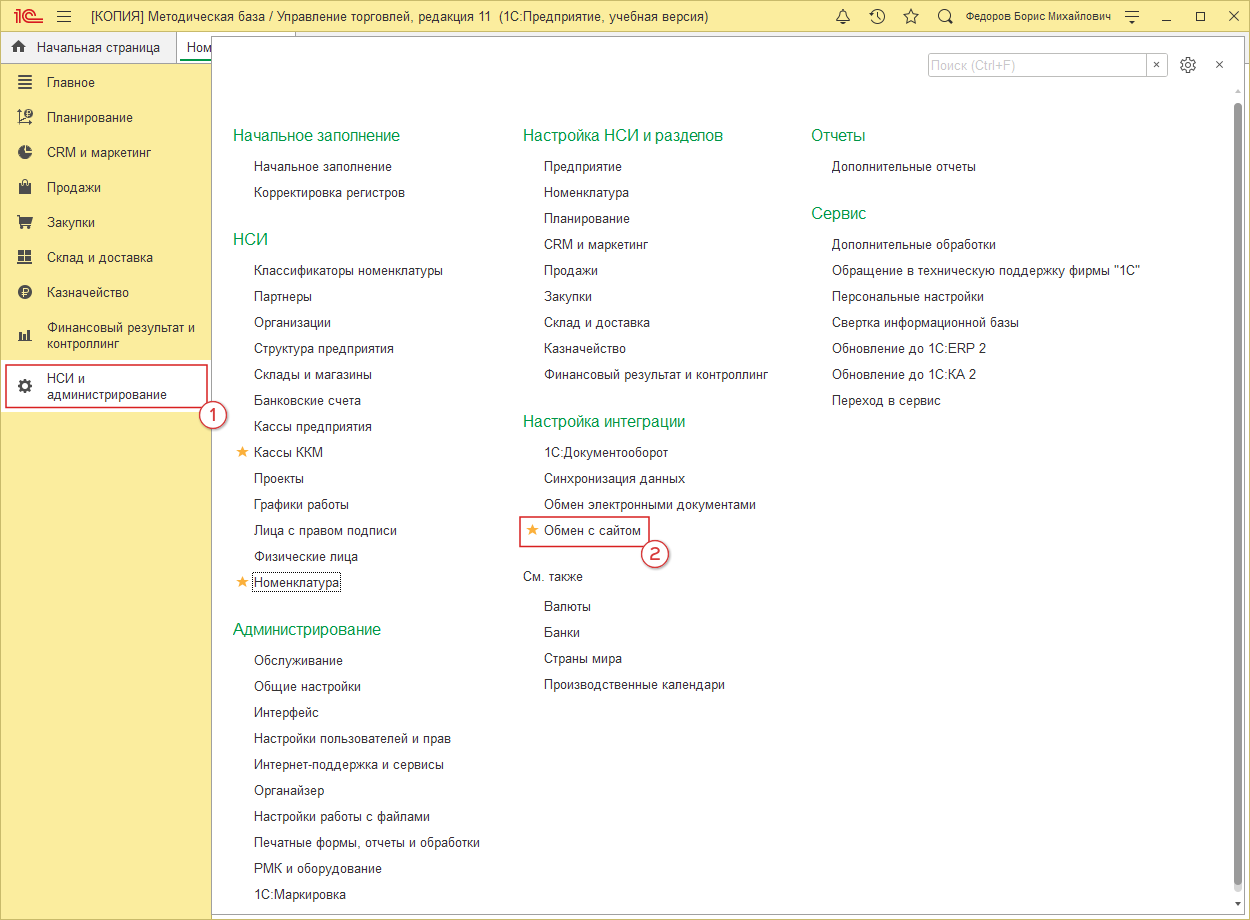
Task: Open menu settings gear icon
Action: [1188, 65]
